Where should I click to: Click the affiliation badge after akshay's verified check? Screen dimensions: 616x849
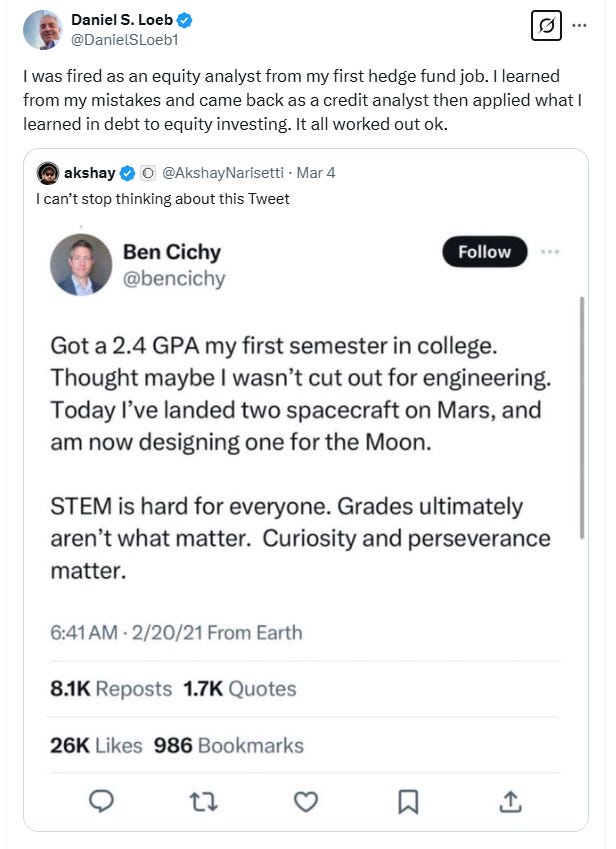147,173
